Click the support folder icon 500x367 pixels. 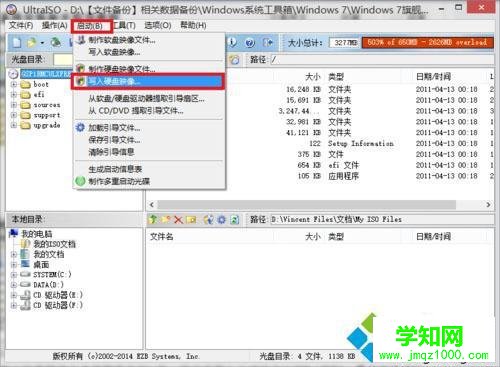pos(25,115)
